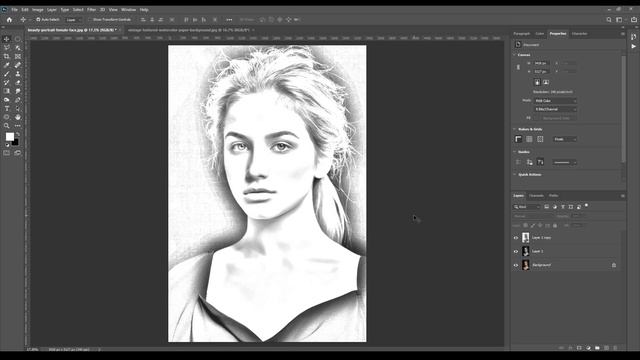
Task: Open the Auto-Select Layer dropdown
Action: (x=73, y=20)
